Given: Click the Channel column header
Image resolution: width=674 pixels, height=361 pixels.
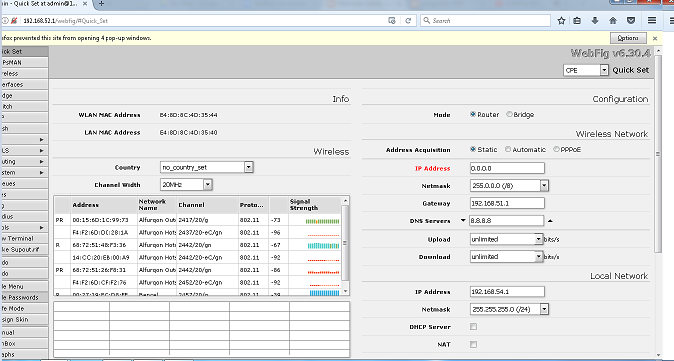Looking at the screenshot, I should tap(208, 205).
